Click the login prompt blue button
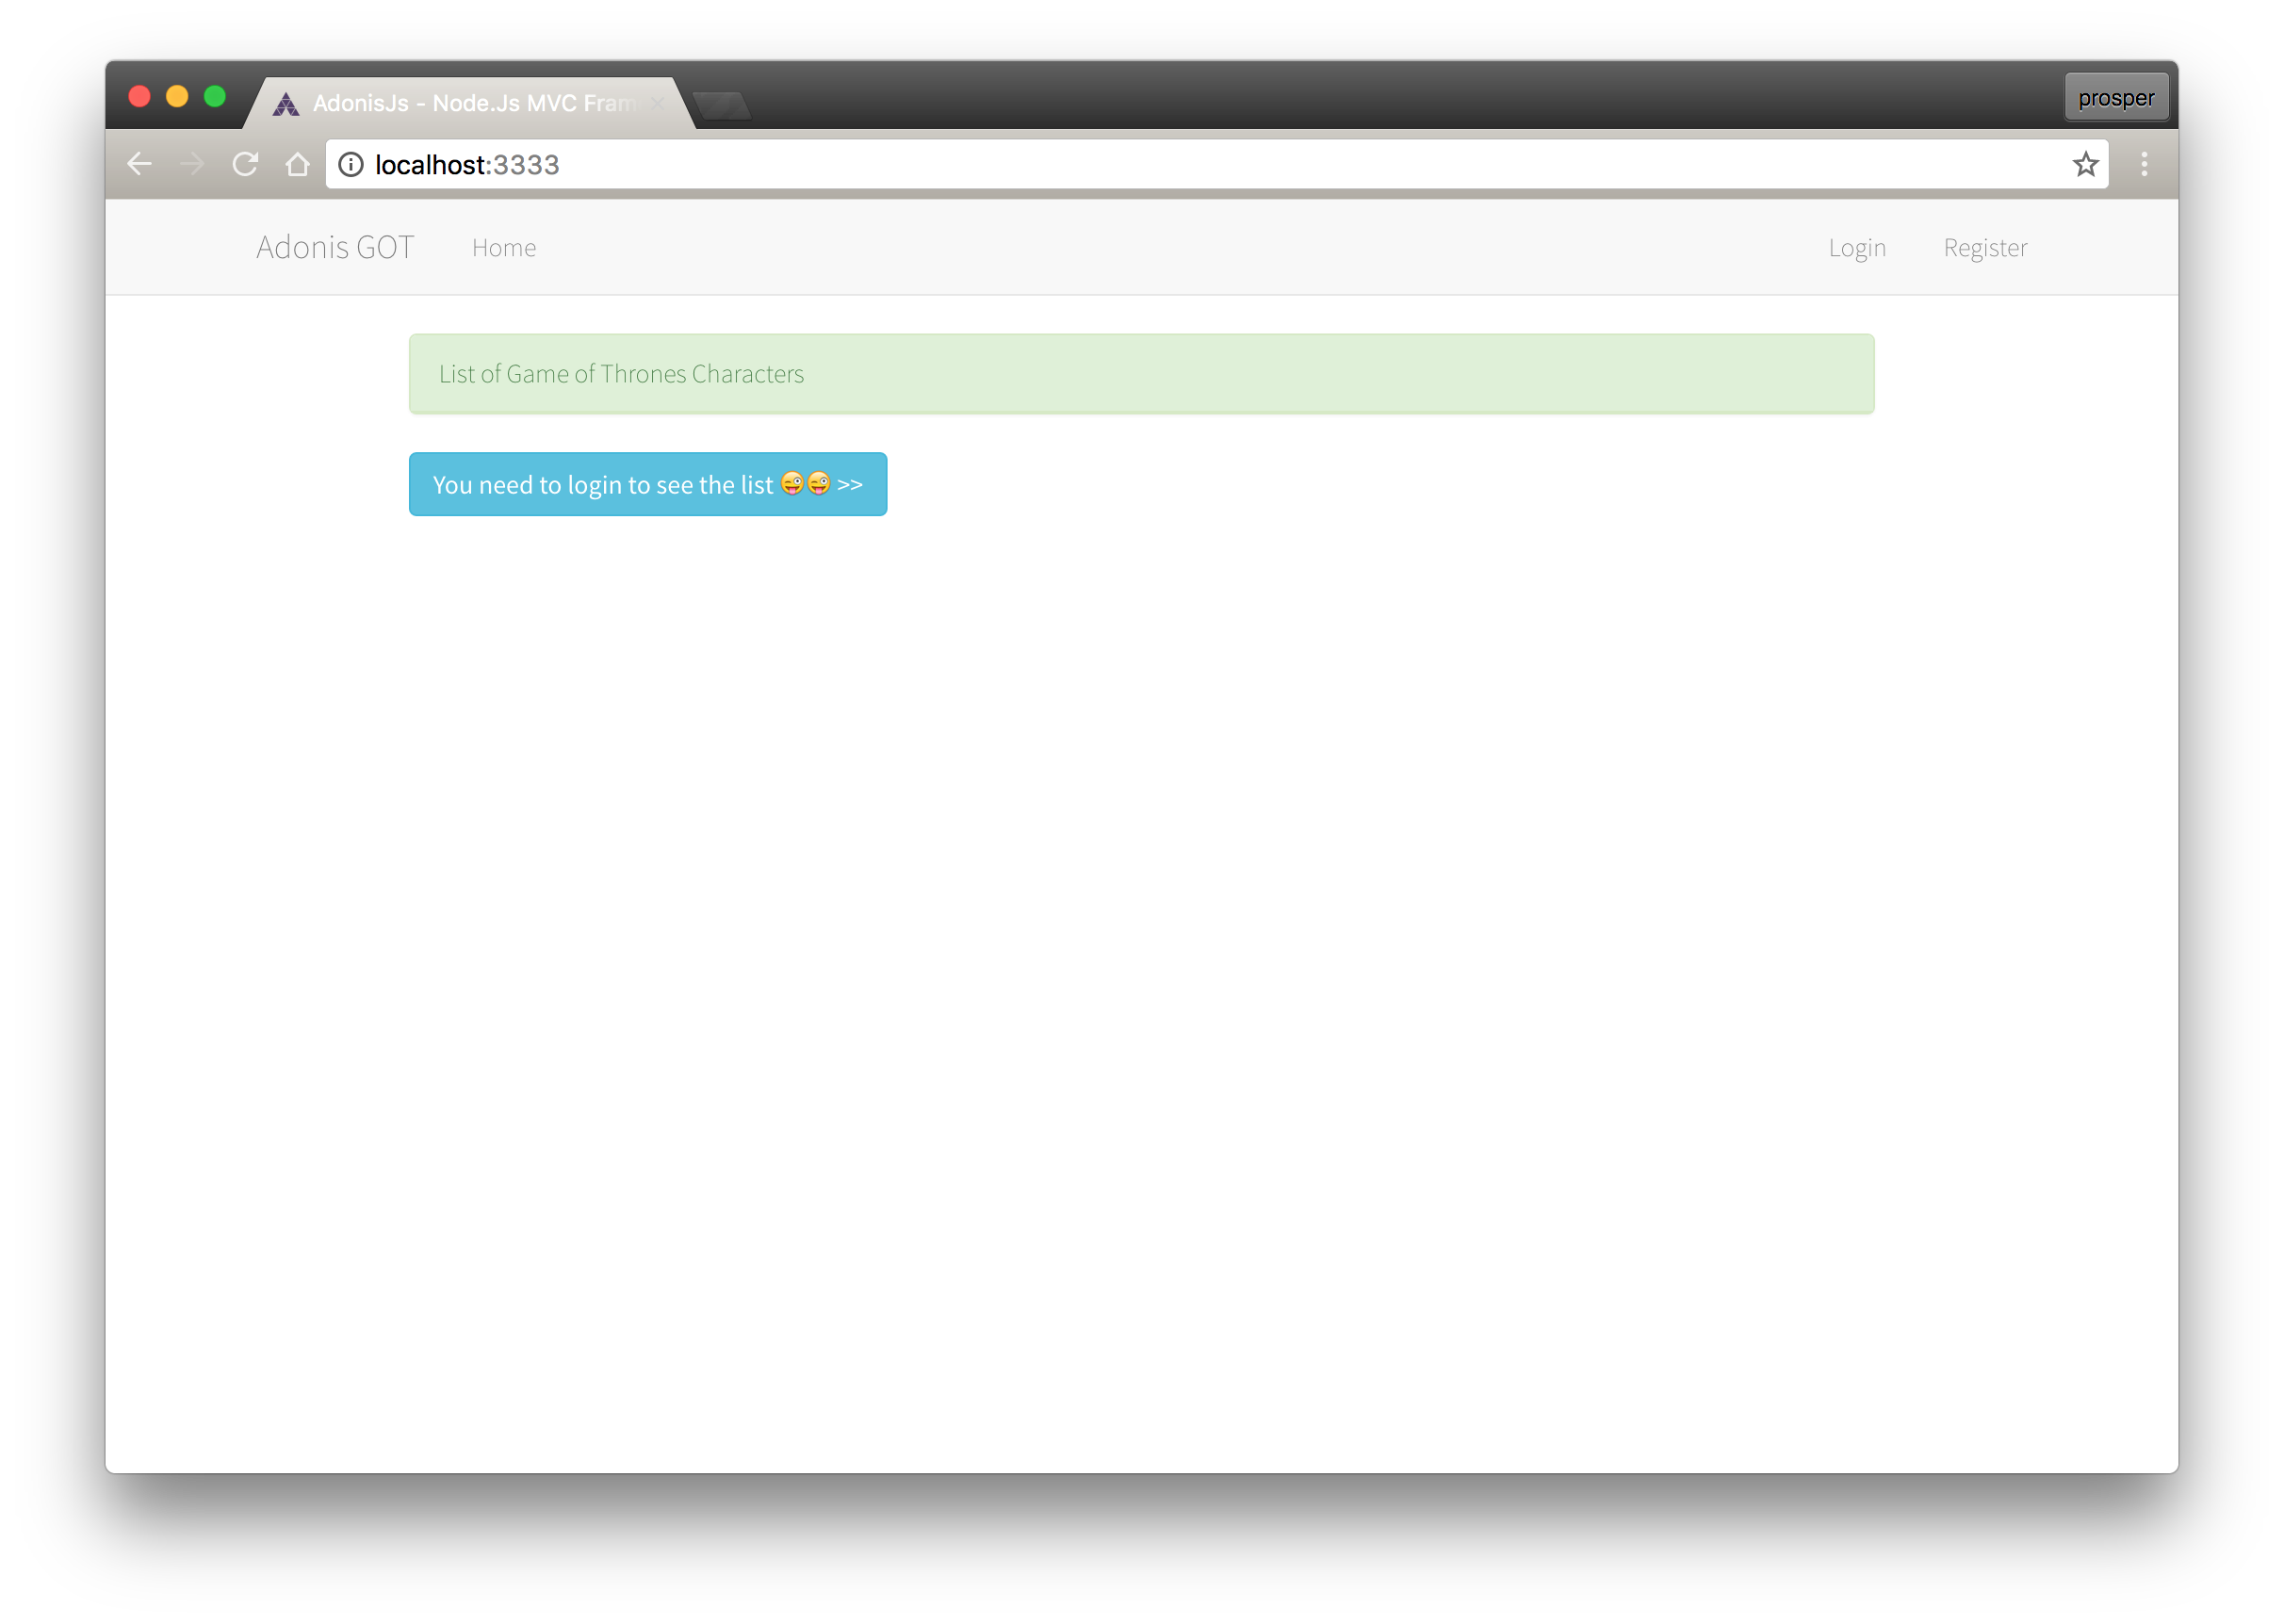 coord(647,485)
